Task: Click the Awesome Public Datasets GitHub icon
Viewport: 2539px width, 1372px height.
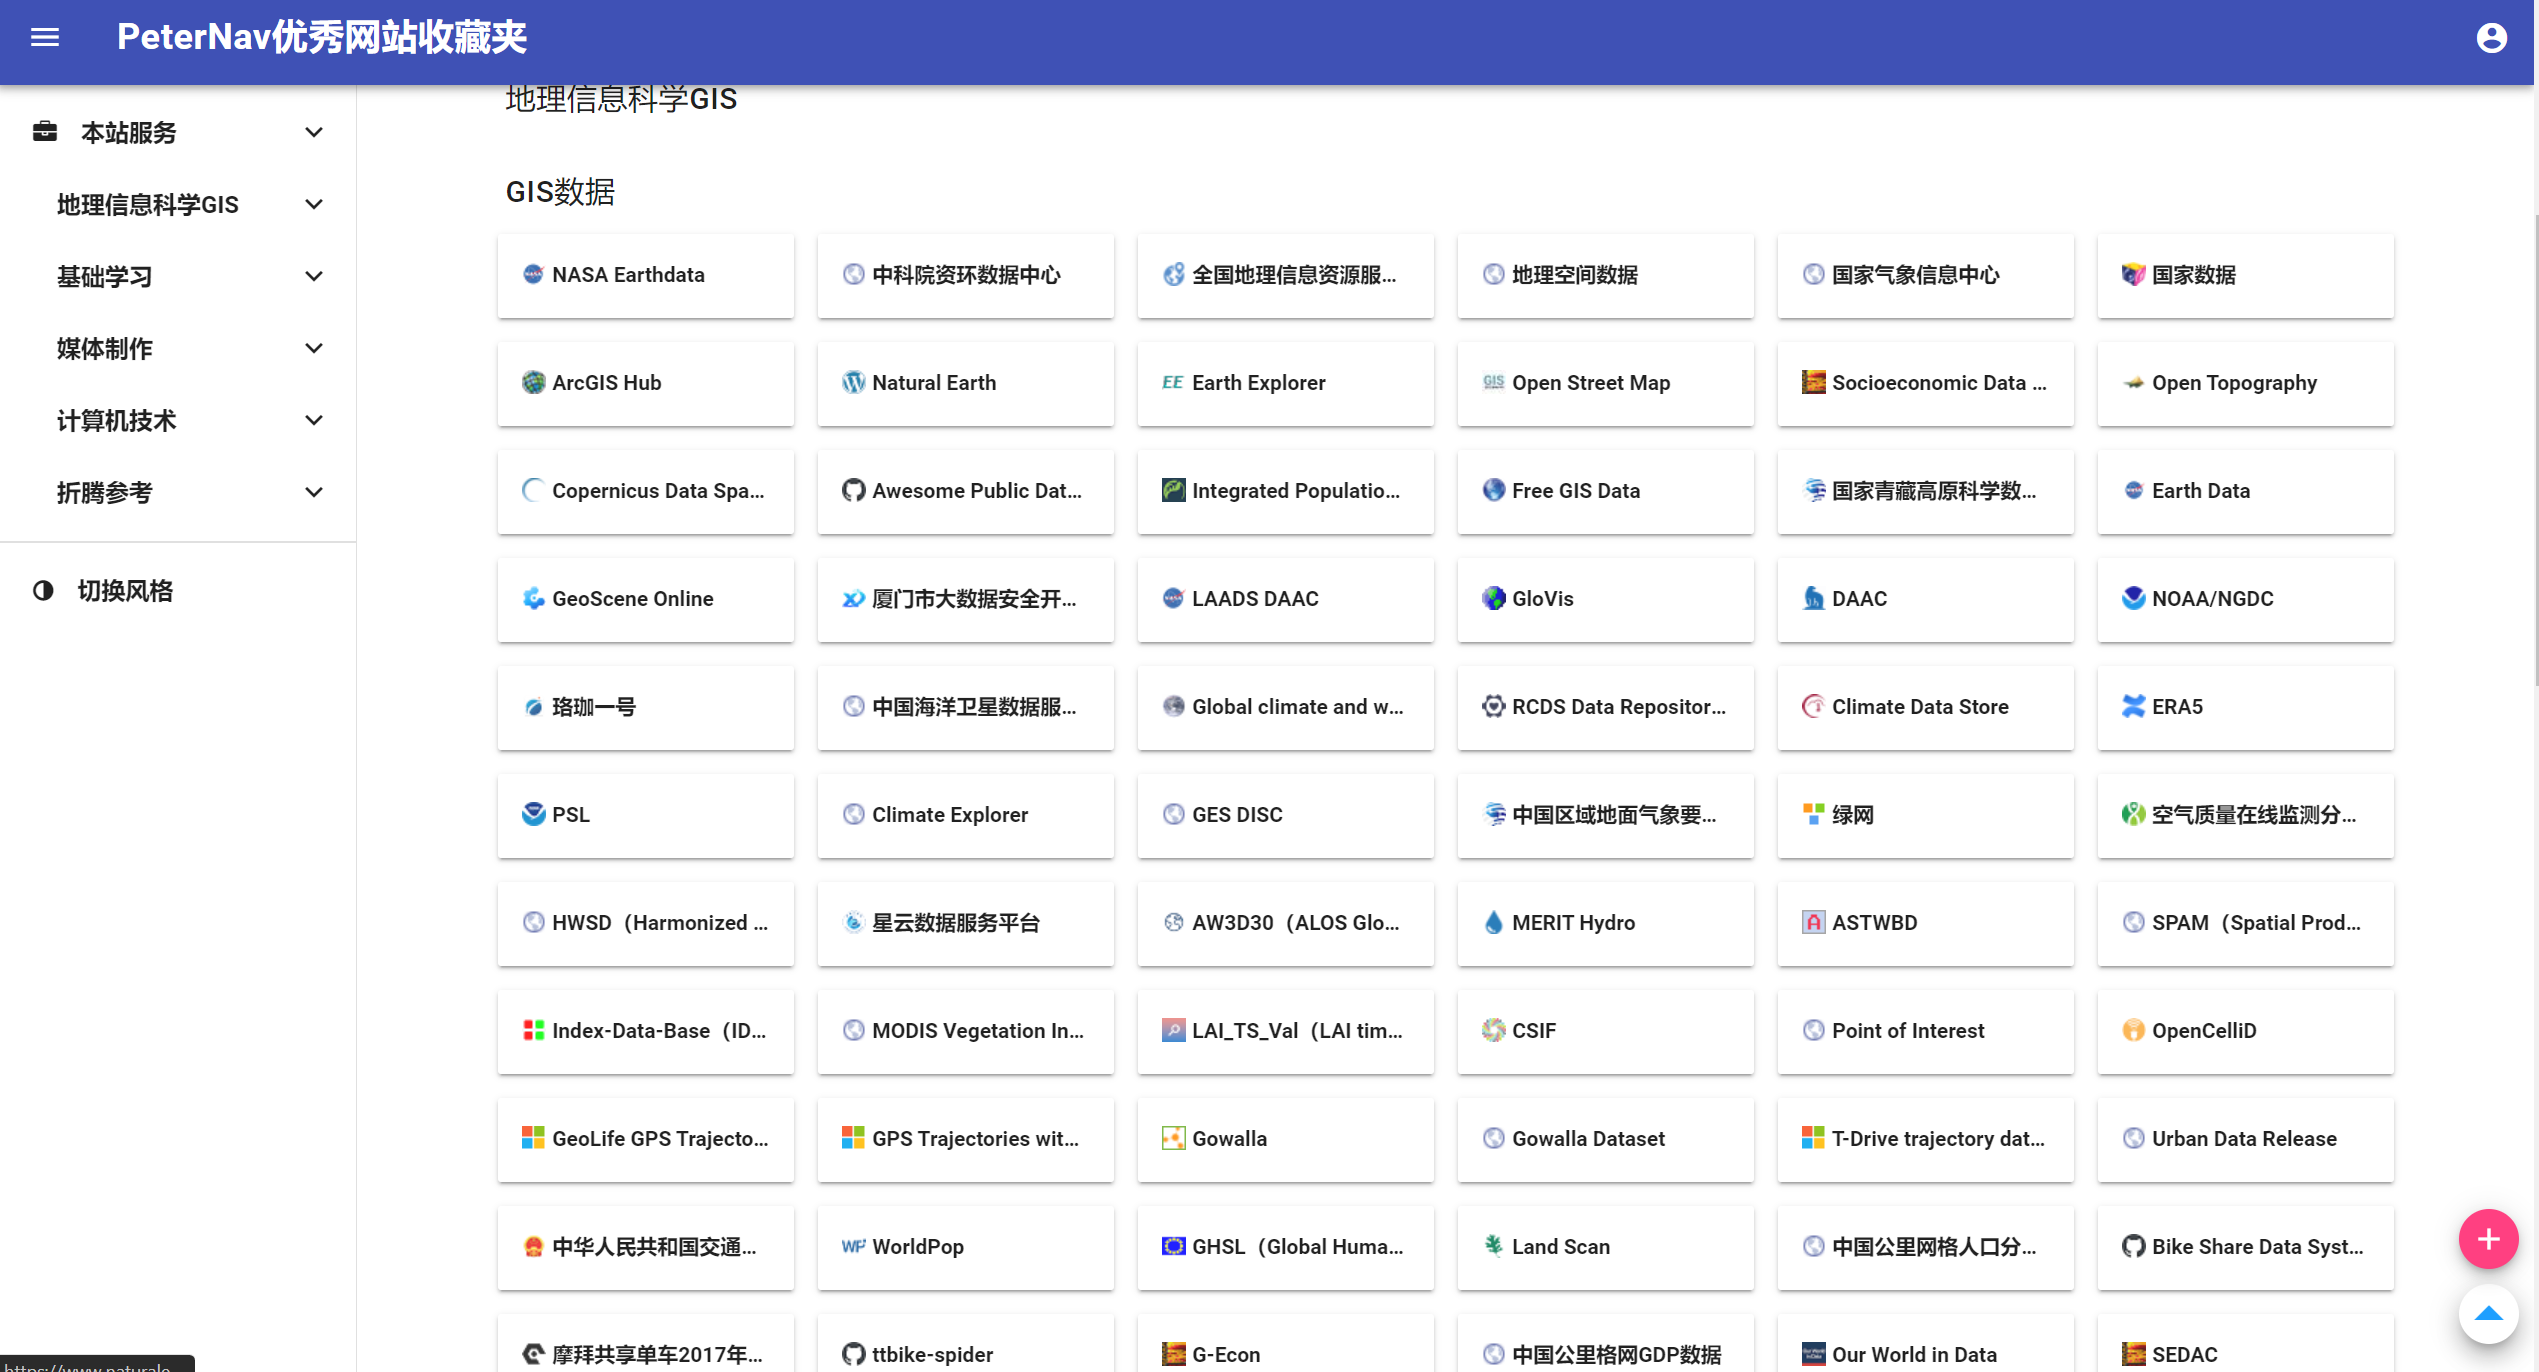Action: (x=853, y=490)
